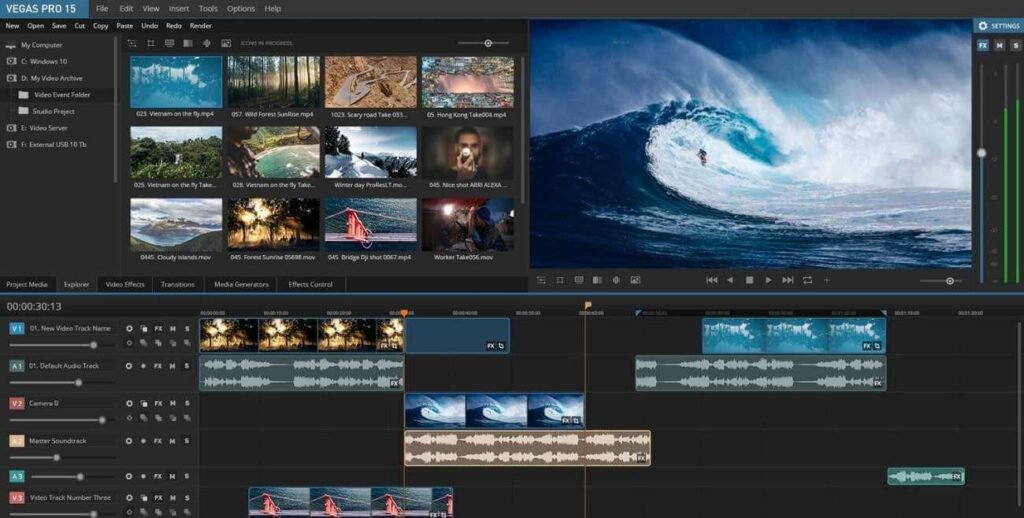Open the File menu

pyautogui.click(x=102, y=8)
